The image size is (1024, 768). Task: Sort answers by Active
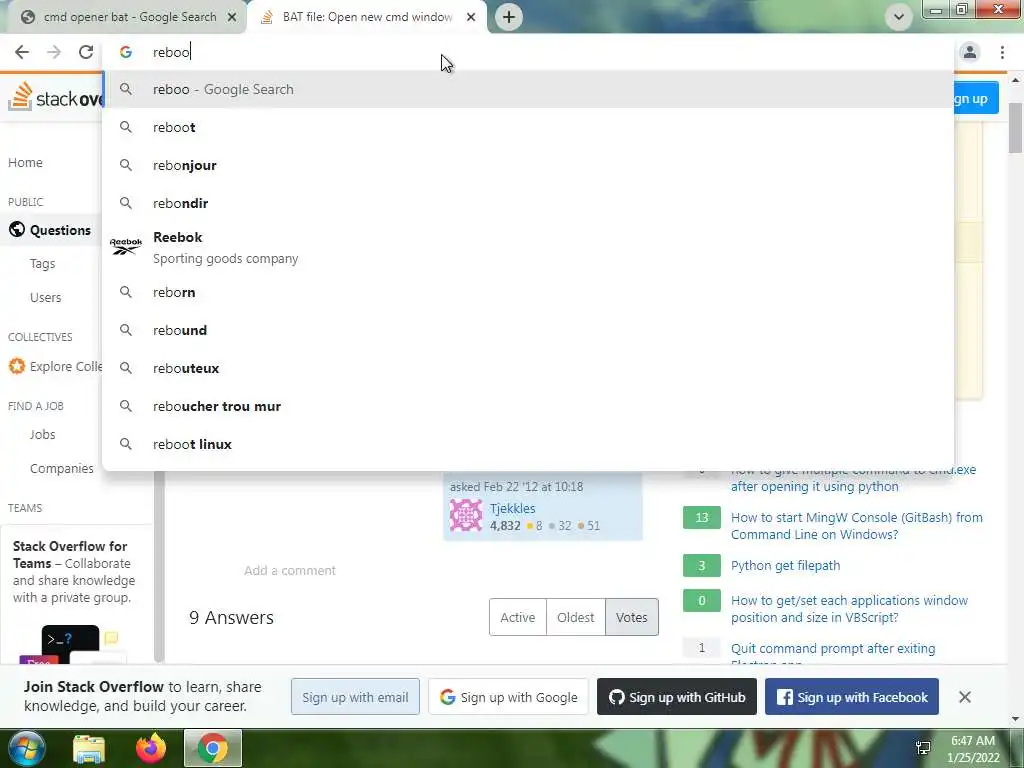coord(517,617)
